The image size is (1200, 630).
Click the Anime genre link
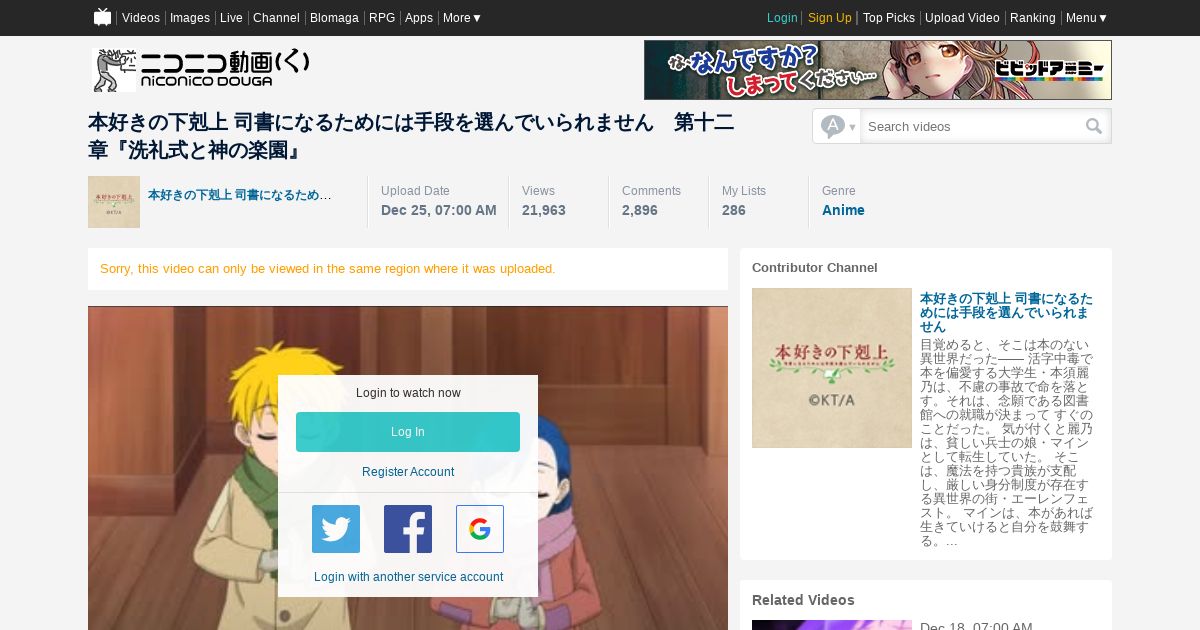tap(843, 210)
